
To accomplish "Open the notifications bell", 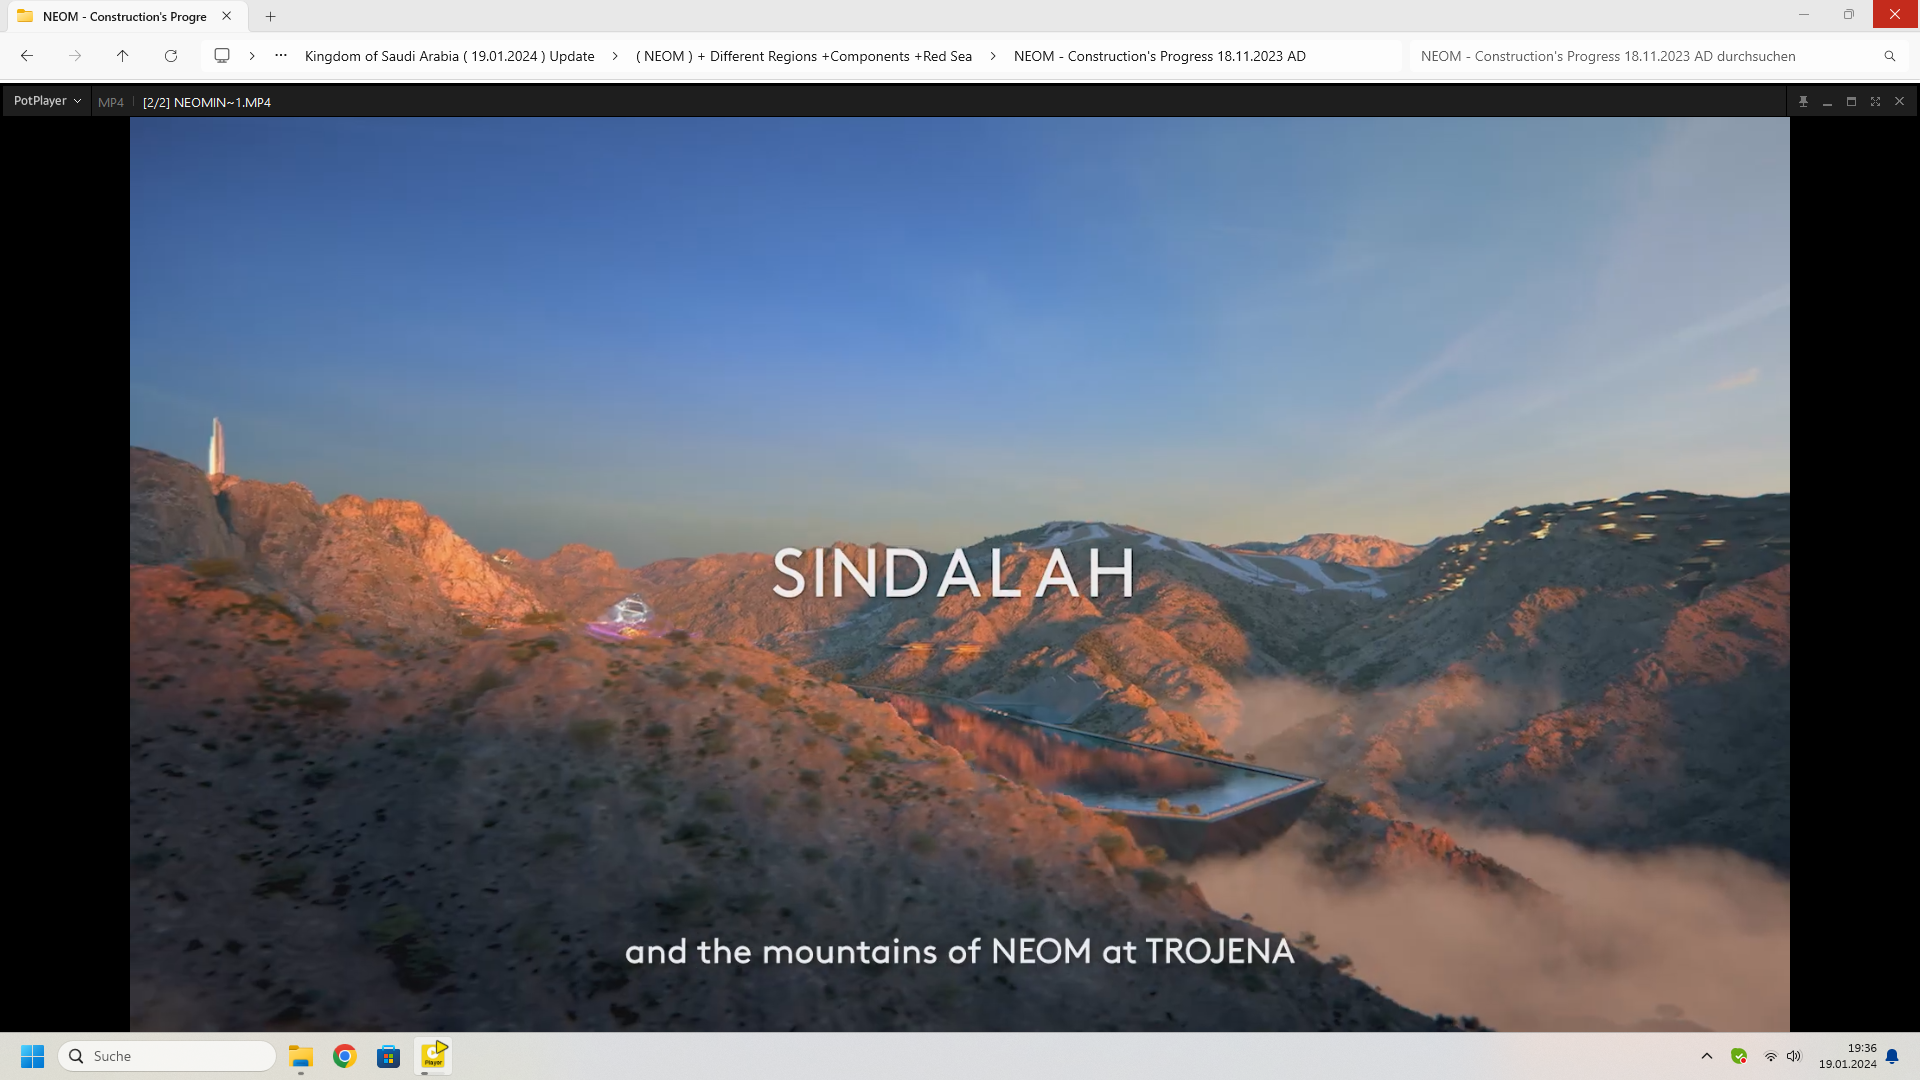I will coord(1892,1056).
